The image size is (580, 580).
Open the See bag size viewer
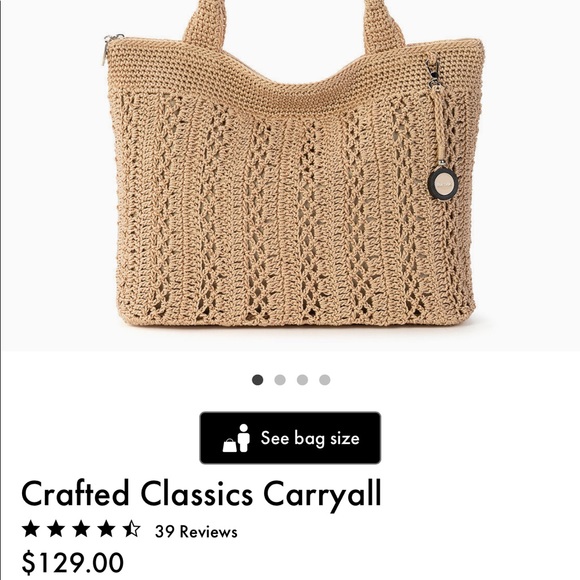(290, 438)
